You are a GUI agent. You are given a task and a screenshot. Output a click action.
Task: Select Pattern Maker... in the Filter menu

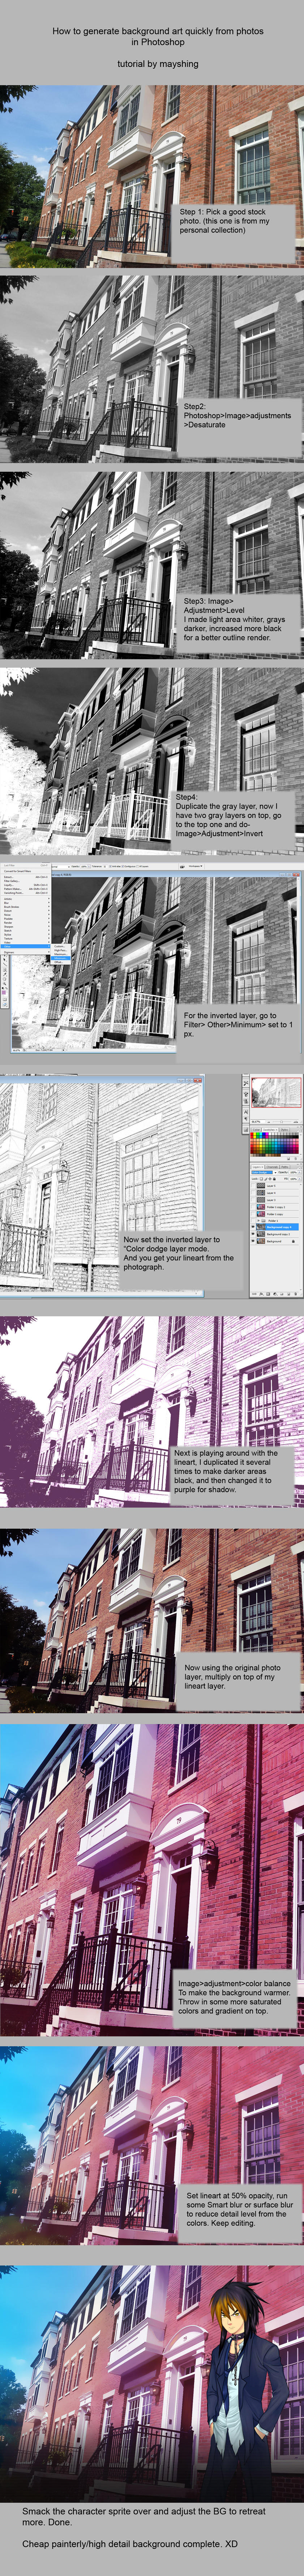tap(26, 889)
